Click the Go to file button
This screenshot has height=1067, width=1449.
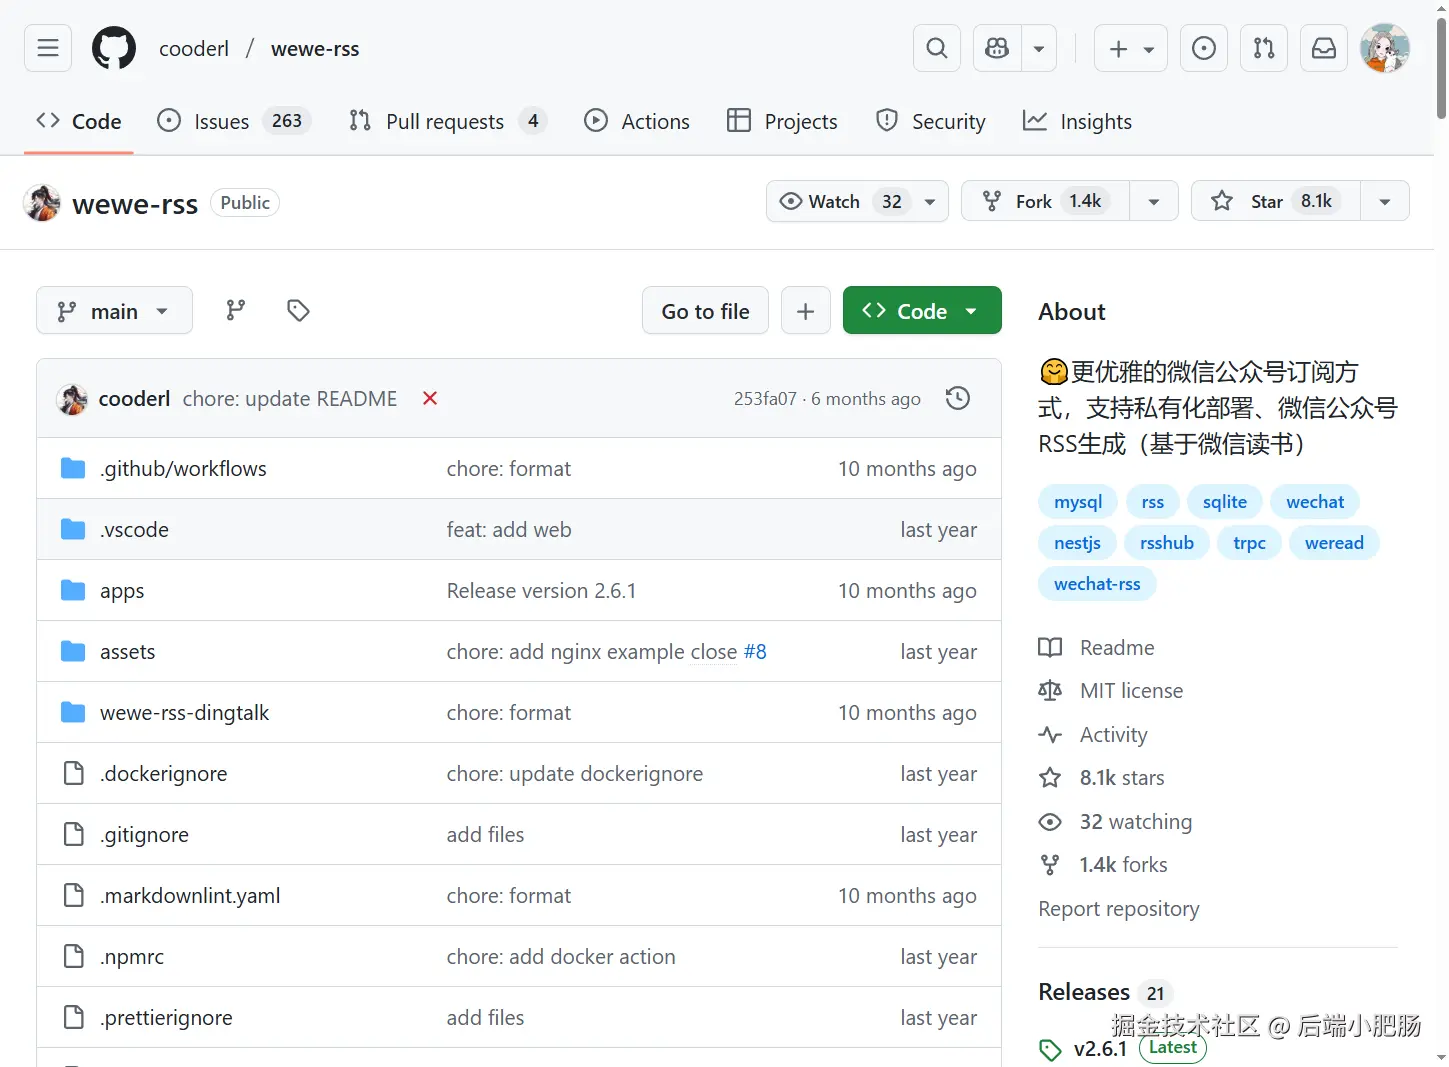[705, 311]
